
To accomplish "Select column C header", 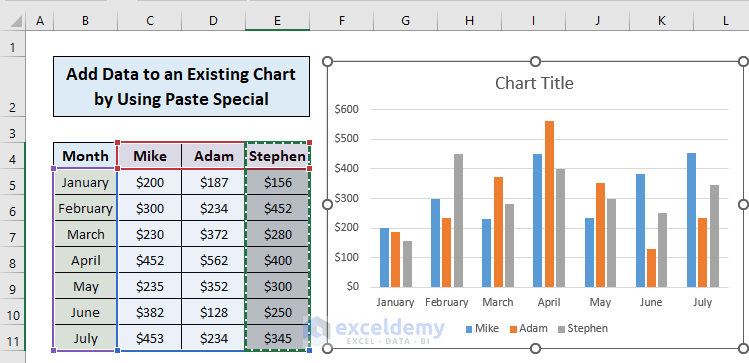I will click(x=150, y=21).
